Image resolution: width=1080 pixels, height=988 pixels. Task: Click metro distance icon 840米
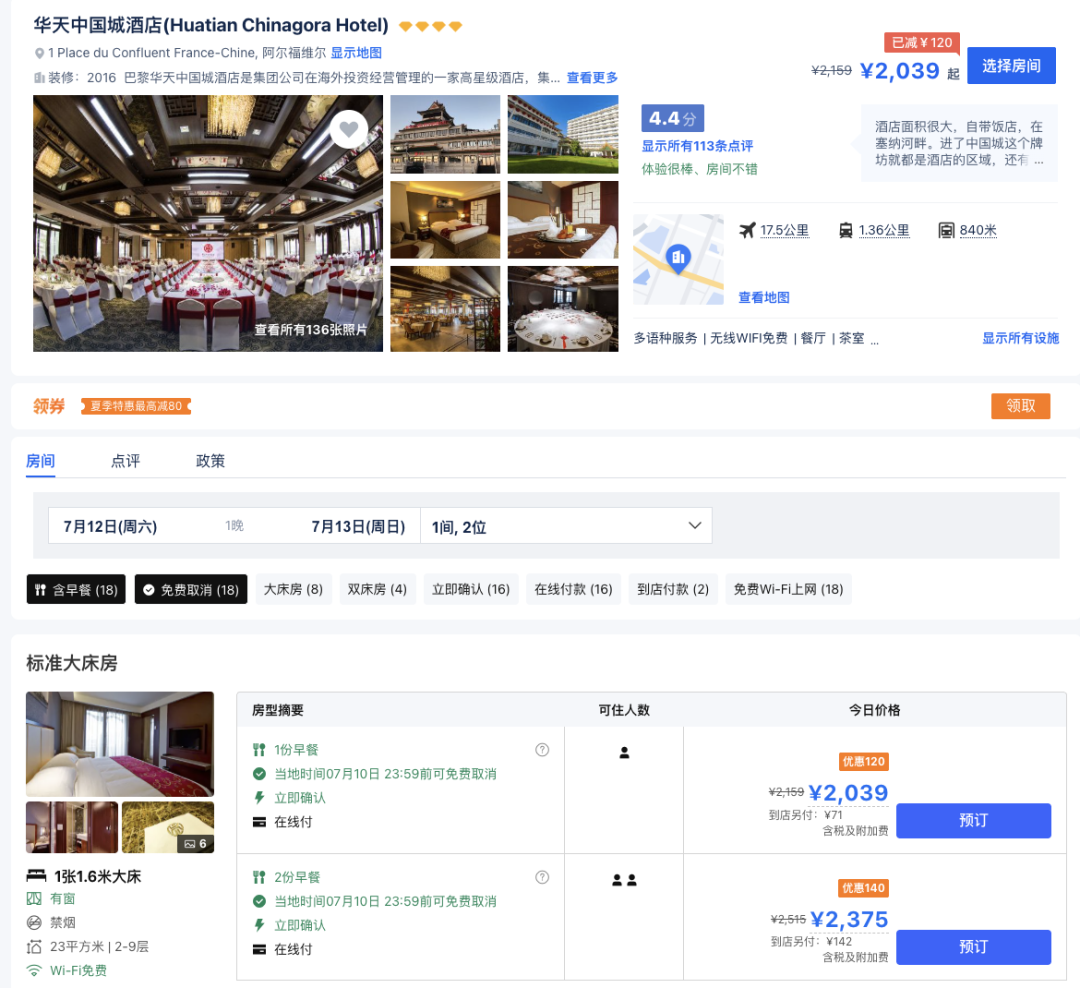coord(946,231)
